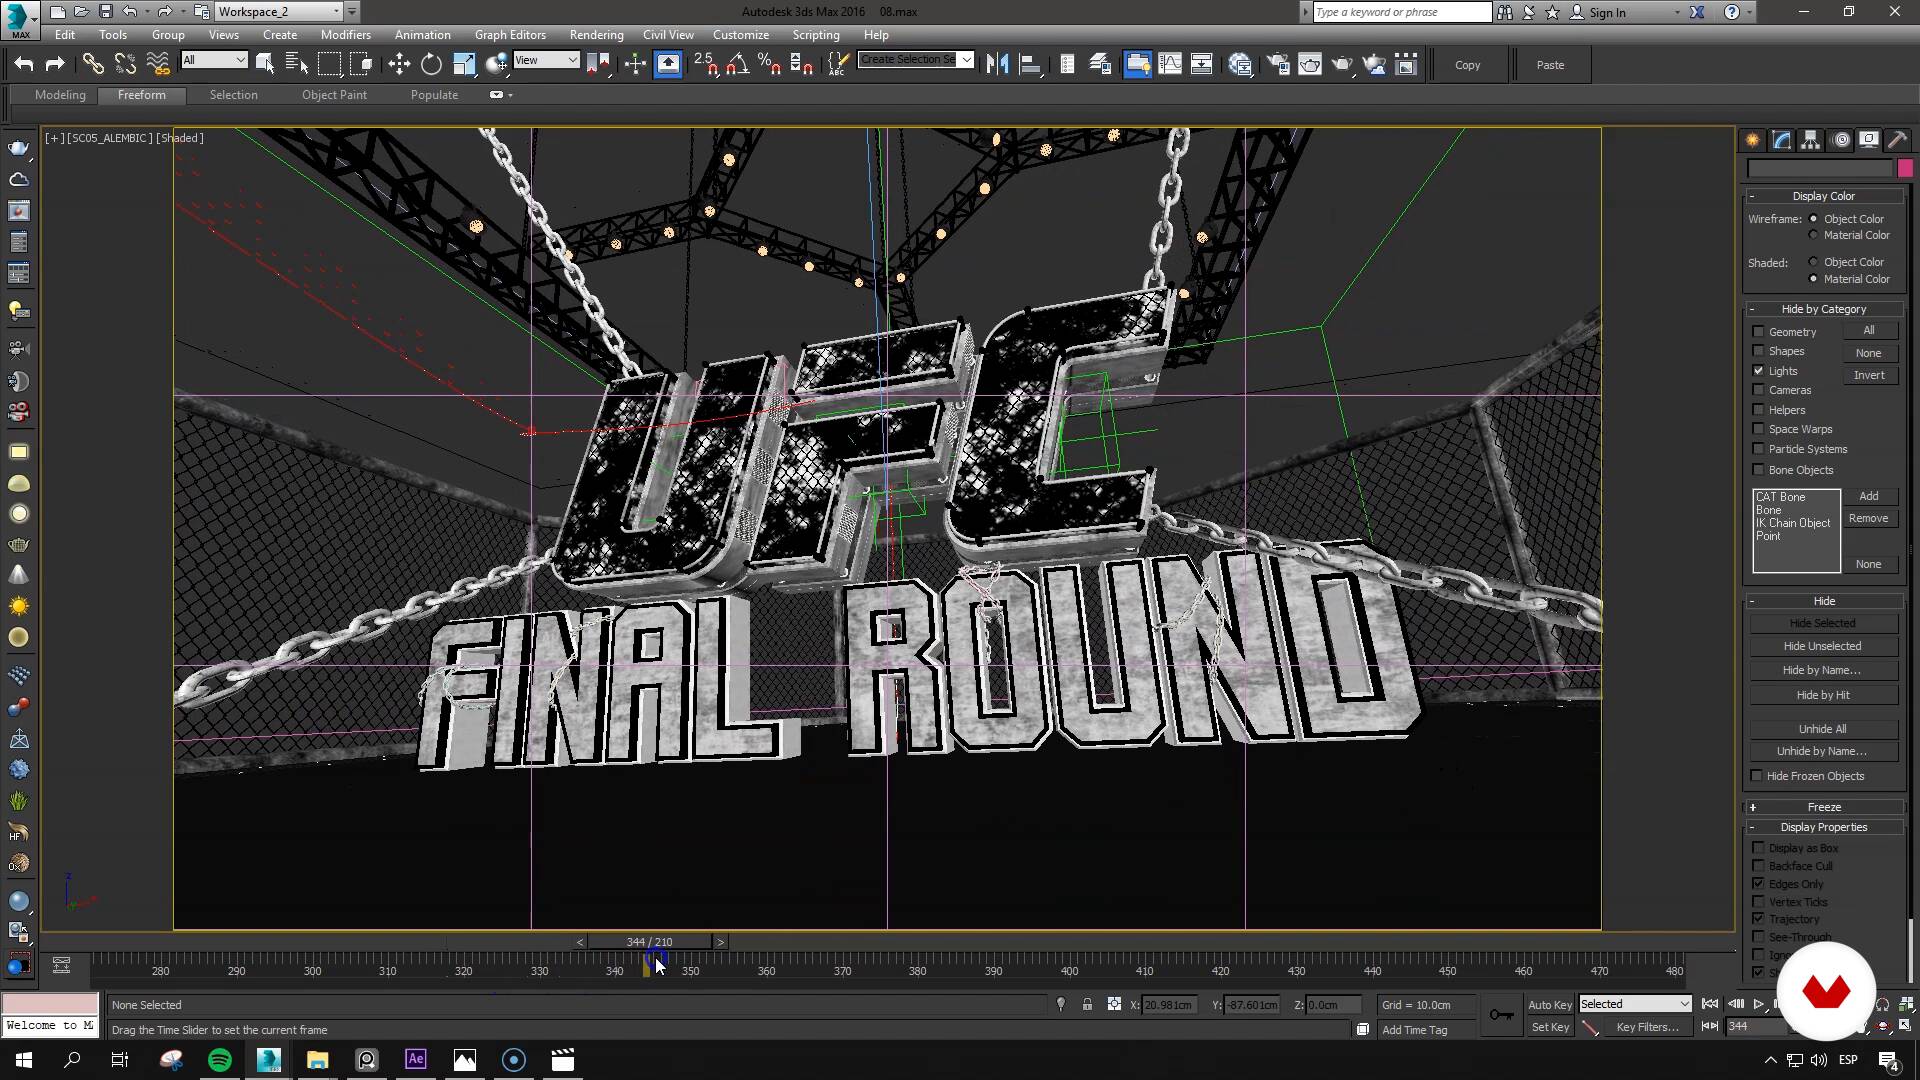Collapse the Display Properties rollout
The height and width of the screenshot is (1080, 1920).
click(1823, 827)
